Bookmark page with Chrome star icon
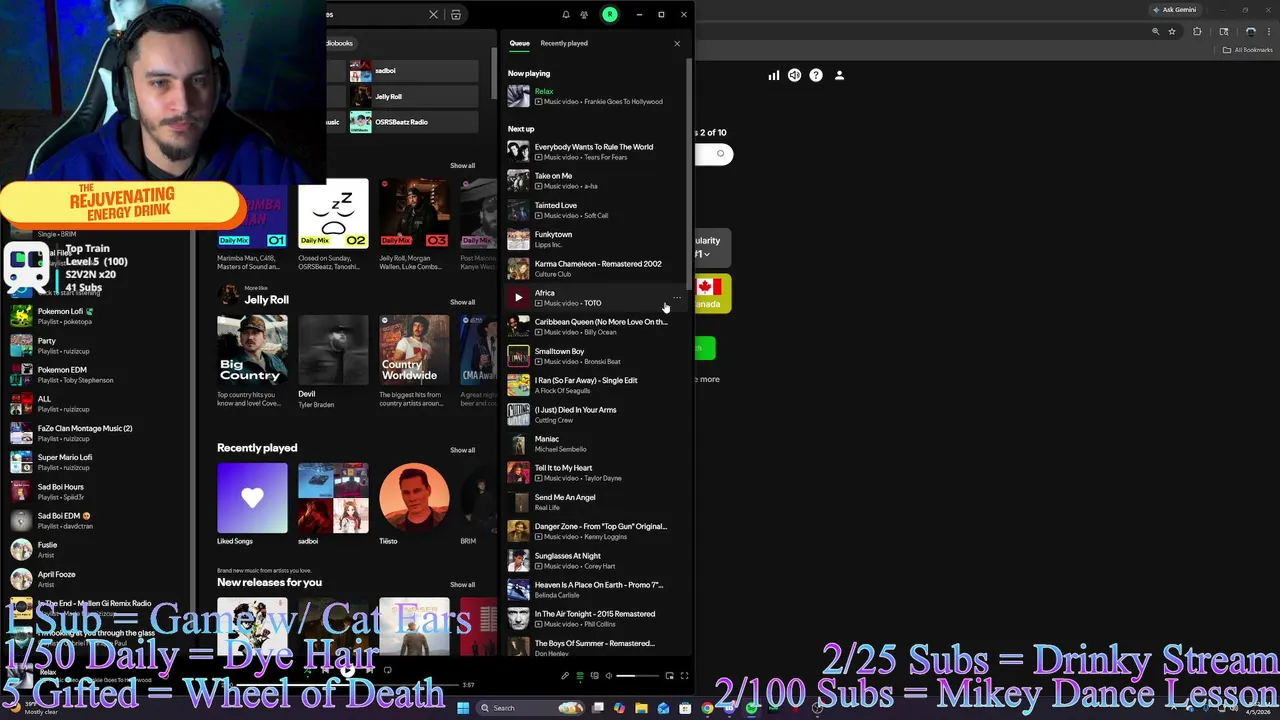Image resolution: width=1280 pixels, height=720 pixels. tap(1172, 31)
